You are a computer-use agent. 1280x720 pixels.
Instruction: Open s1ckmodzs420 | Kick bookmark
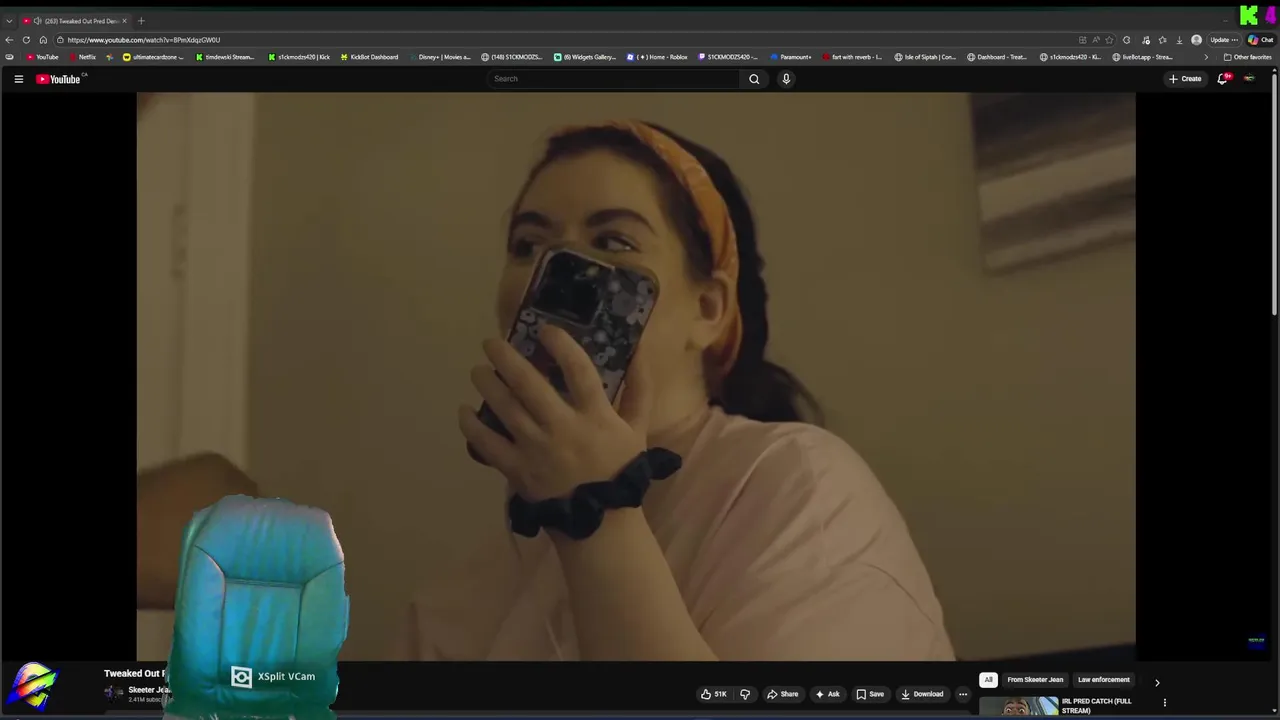pyautogui.click(x=299, y=57)
